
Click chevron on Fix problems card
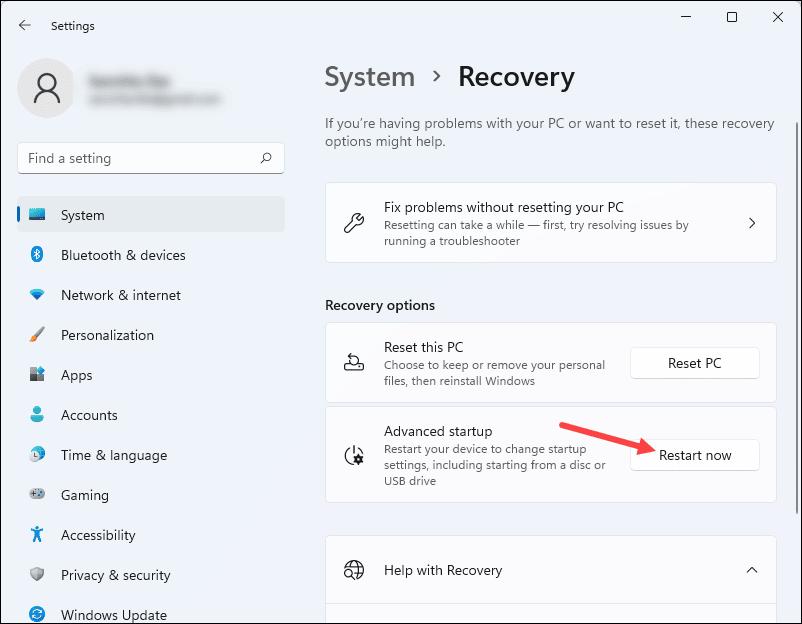752,223
